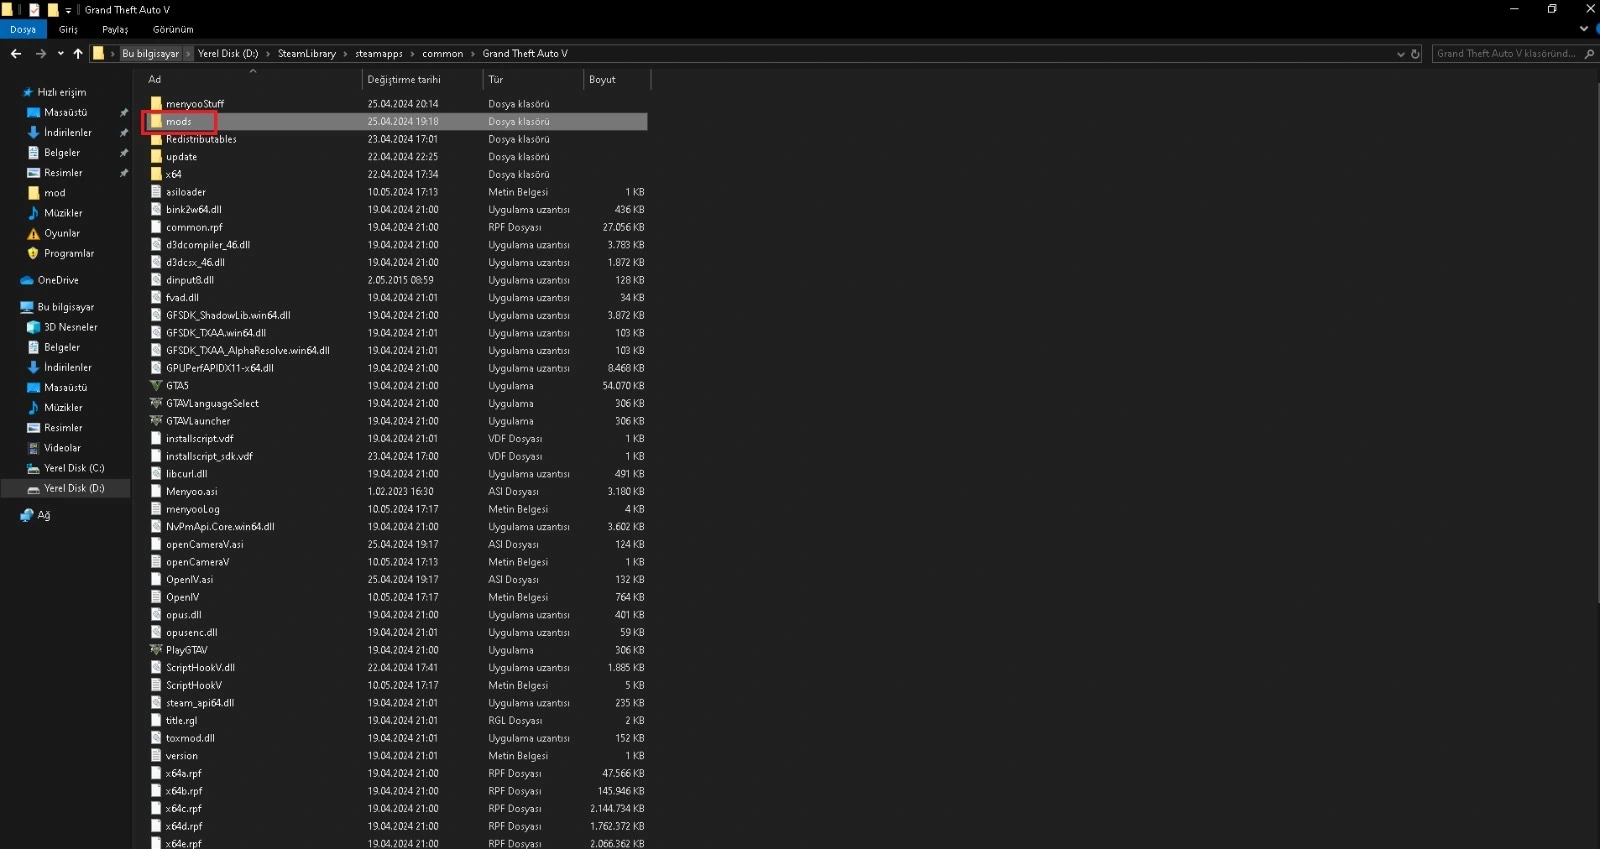Select the ScriptHookV.dll file icon
Screen dimensions: 1600x849
156,668
